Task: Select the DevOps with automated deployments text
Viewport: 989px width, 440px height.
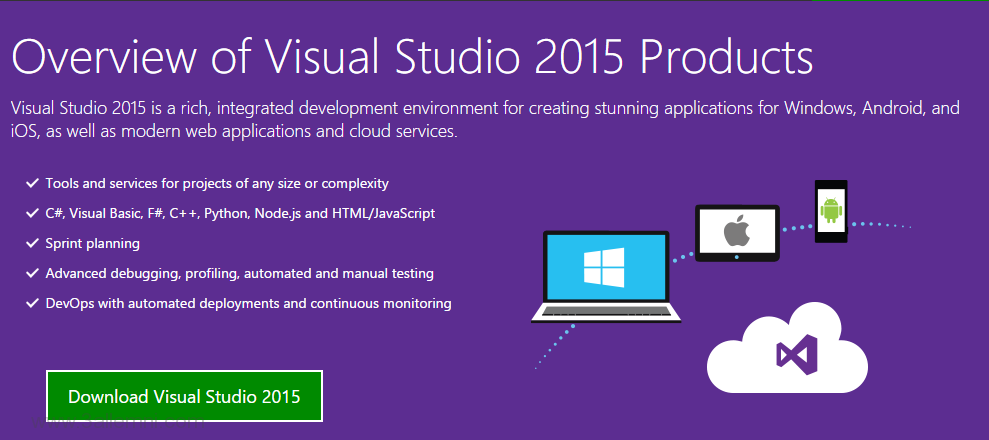Action: tap(248, 303)
